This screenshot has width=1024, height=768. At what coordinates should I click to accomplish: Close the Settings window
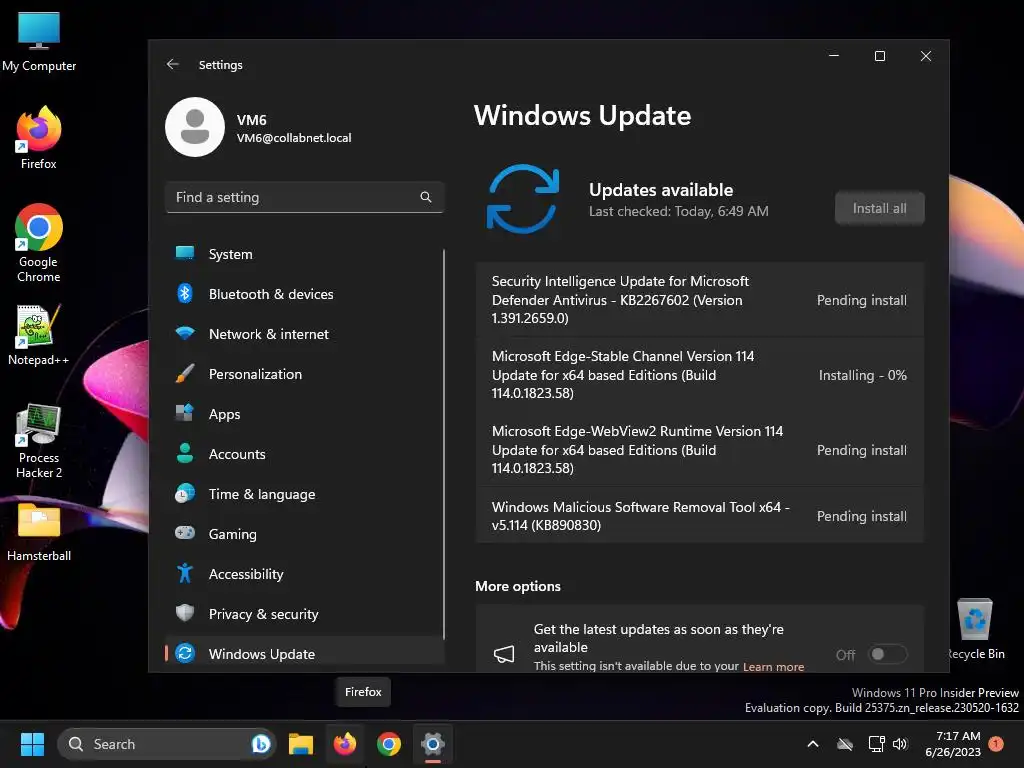[925, 56]
